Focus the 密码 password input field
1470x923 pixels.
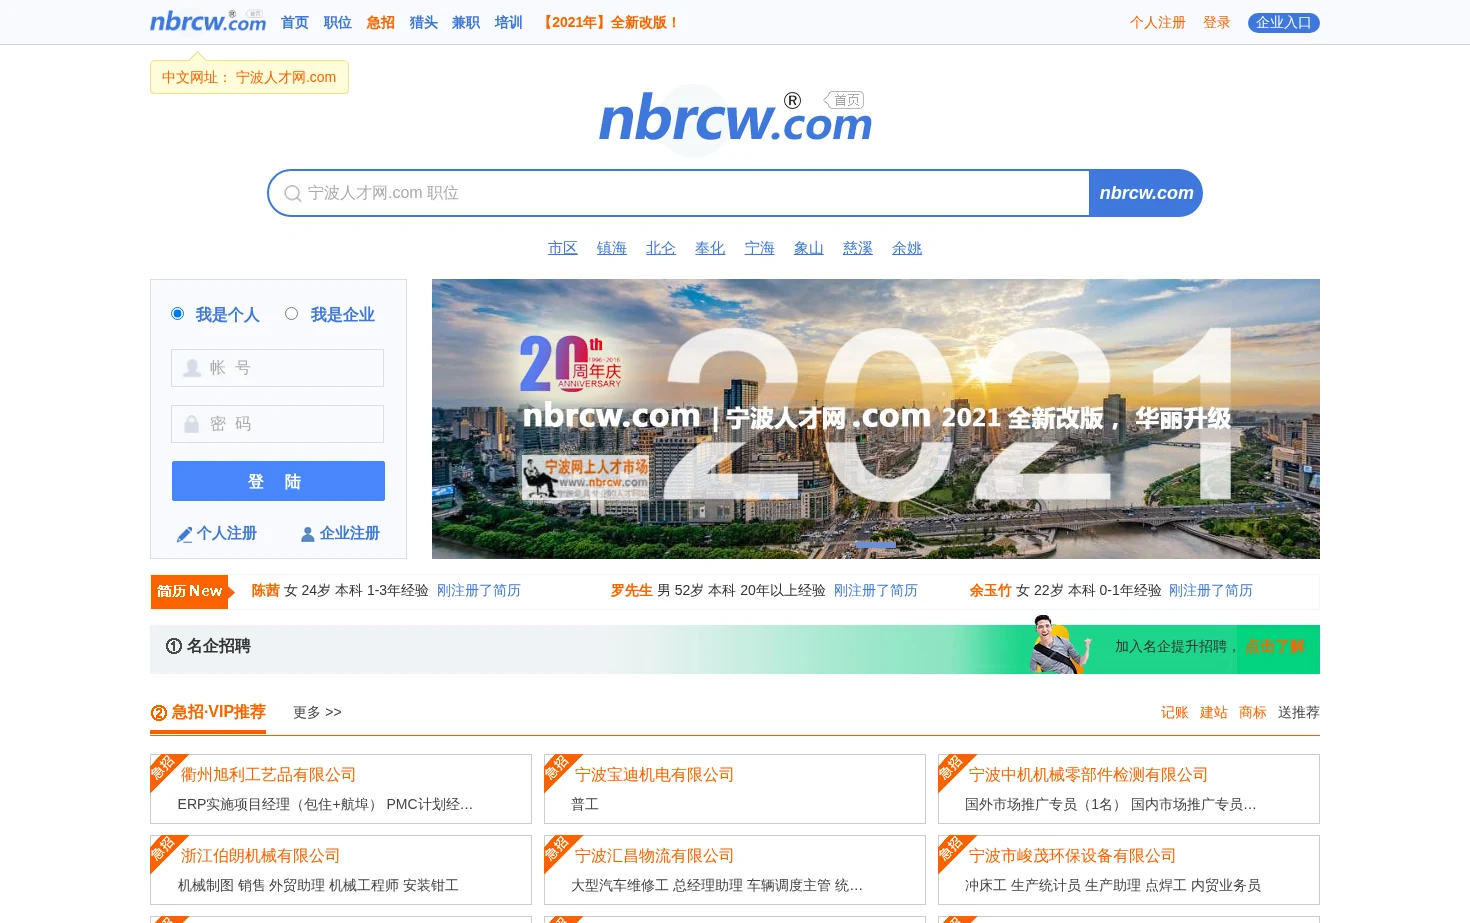278,424
